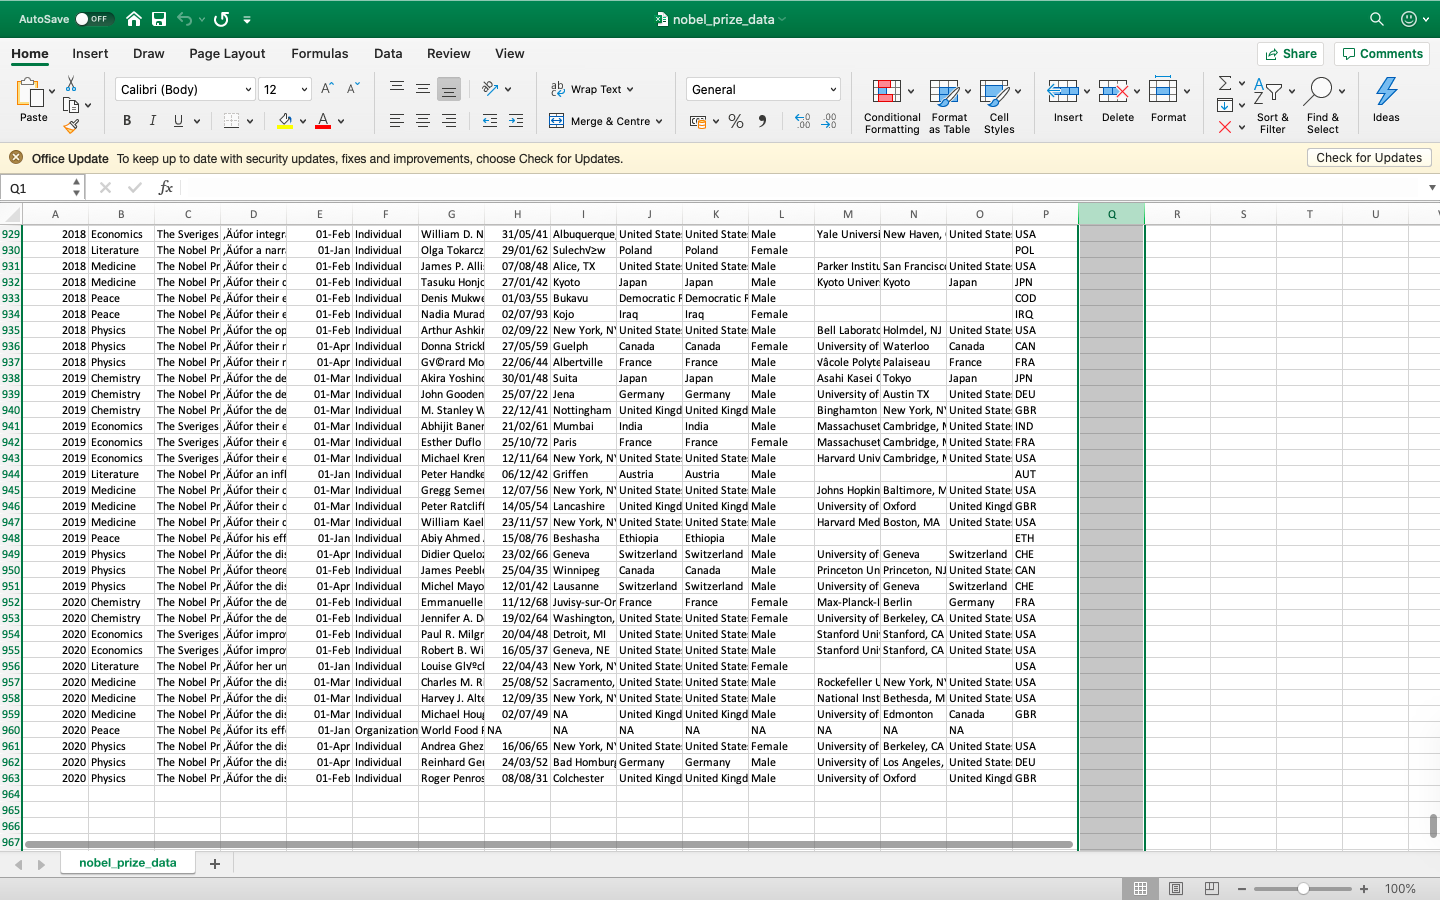
Task: Open the Review tab
Action: (x=448, y=54)
